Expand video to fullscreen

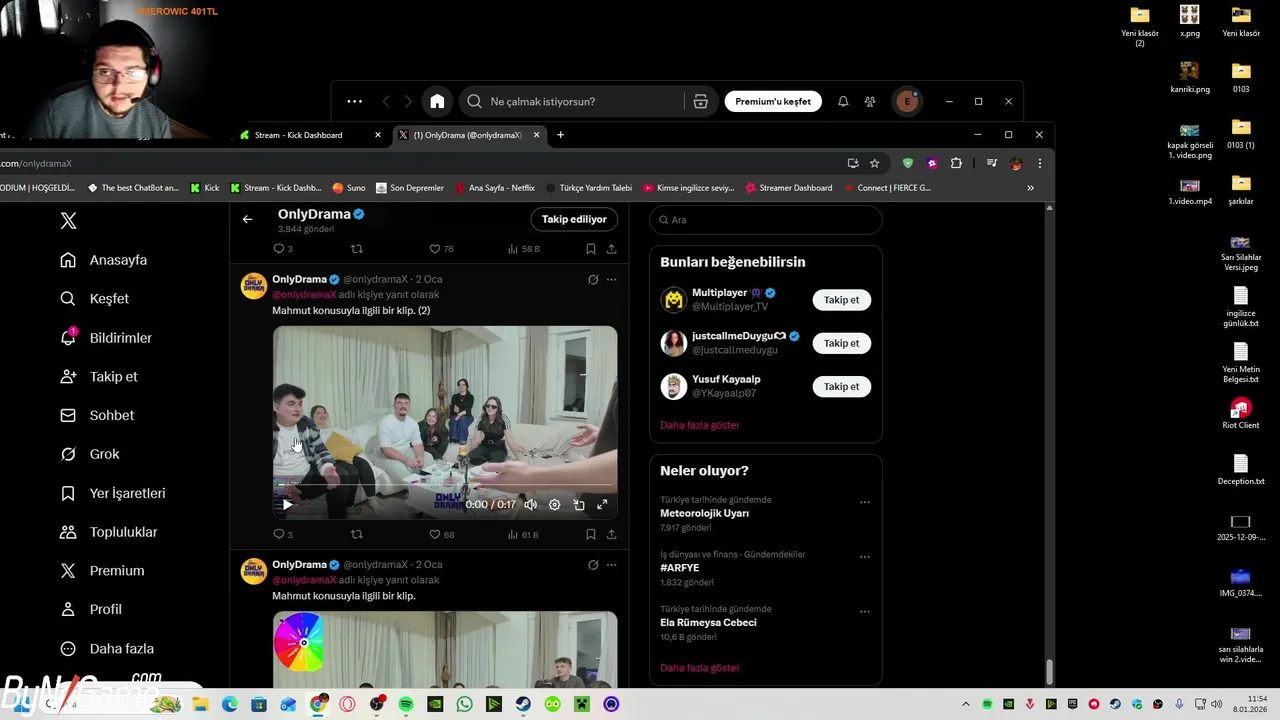click(602, 505)
